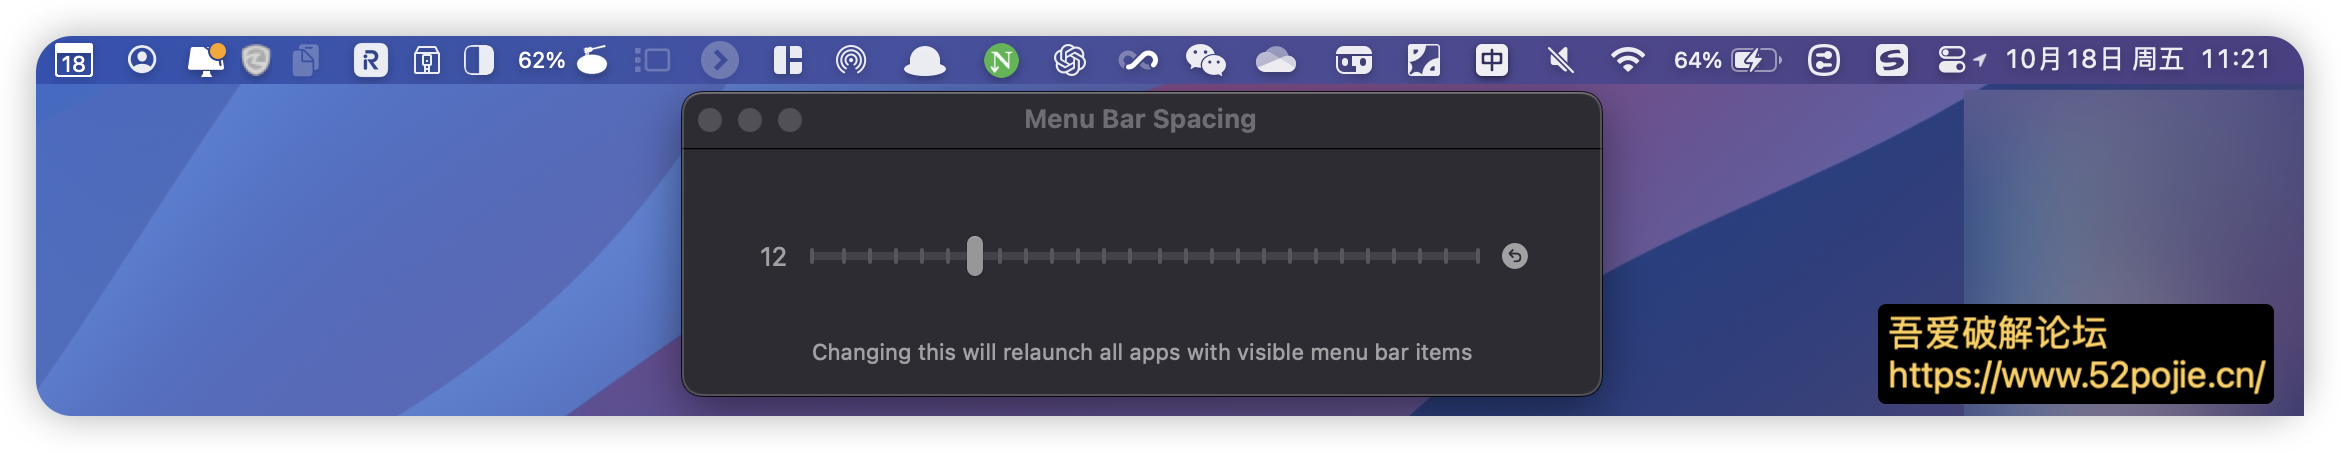Click the Menu Bar Spacing slider thumb

click(x=975, y=256)
